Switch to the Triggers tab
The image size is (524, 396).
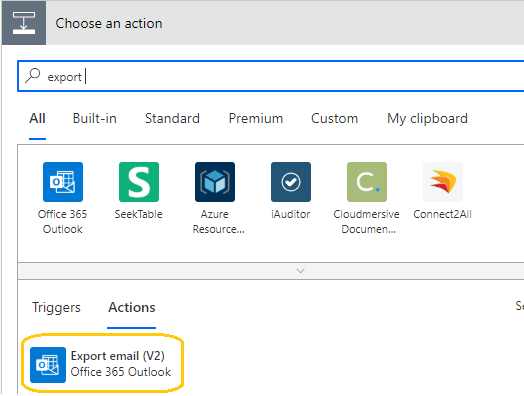56,307
